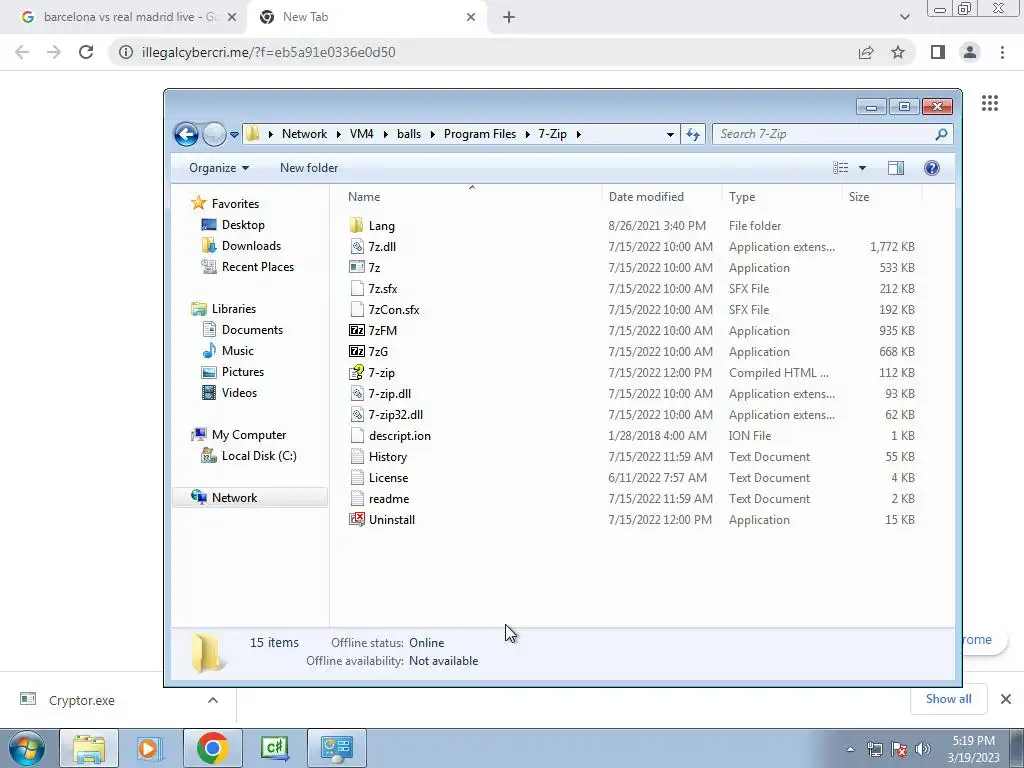Screen dimensions: 1024x768
Task: Open Chrome side panel icon
Action: [x=938, y=52]
